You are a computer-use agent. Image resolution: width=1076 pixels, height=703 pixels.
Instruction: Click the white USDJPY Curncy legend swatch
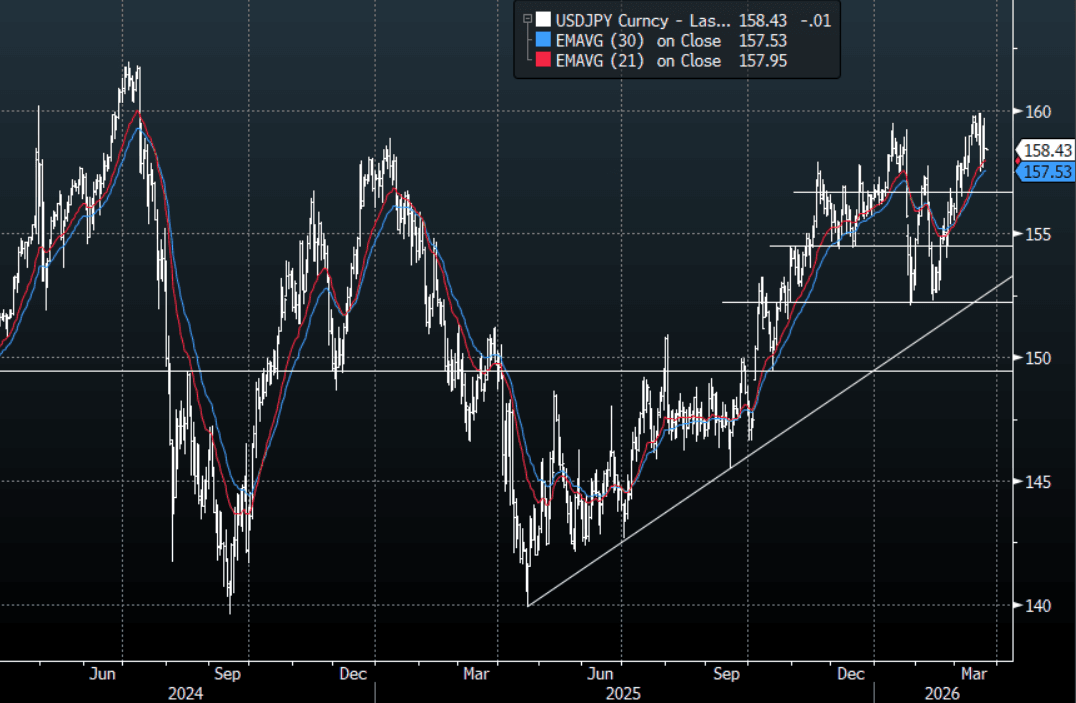pos(543,20)
